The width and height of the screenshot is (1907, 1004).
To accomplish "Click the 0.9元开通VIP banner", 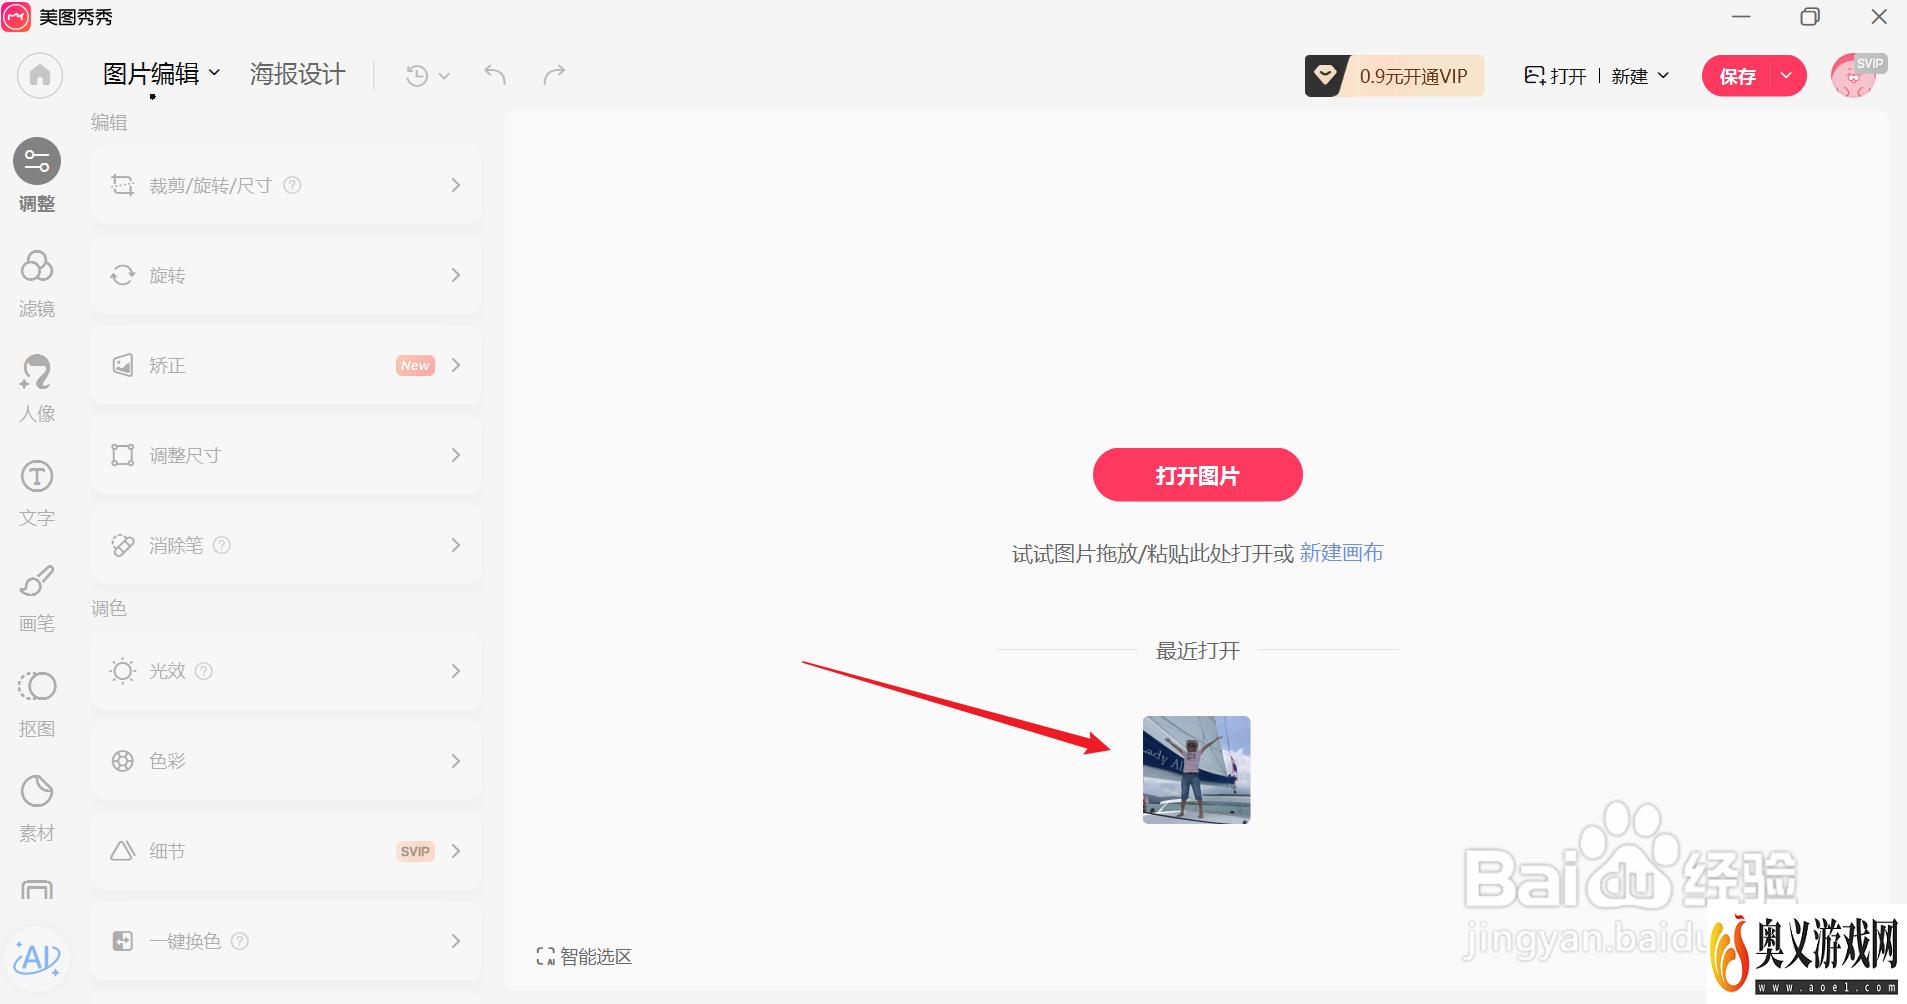I will pyautogui.click(x=1394, y=76).
